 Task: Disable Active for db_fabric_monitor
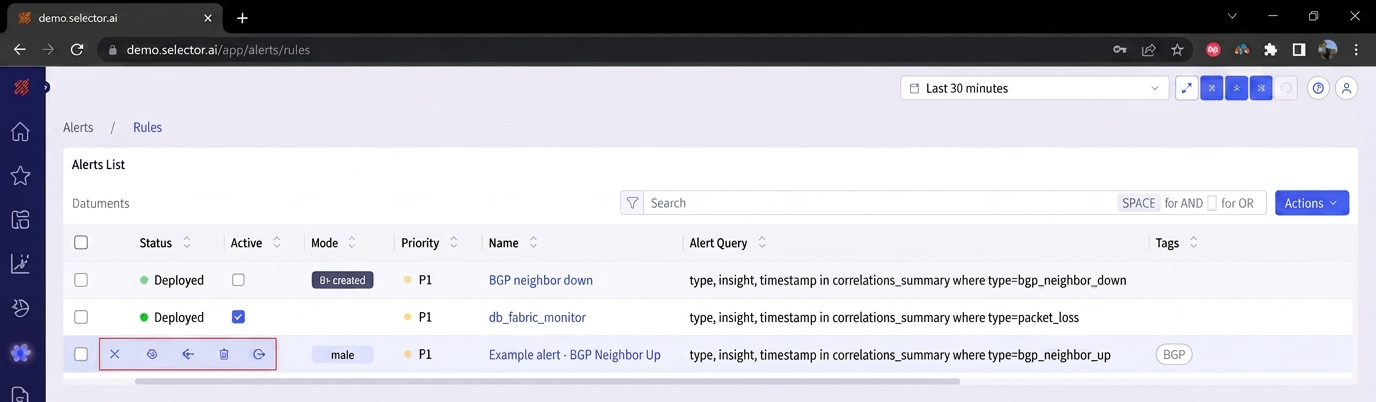coord(238,317)
